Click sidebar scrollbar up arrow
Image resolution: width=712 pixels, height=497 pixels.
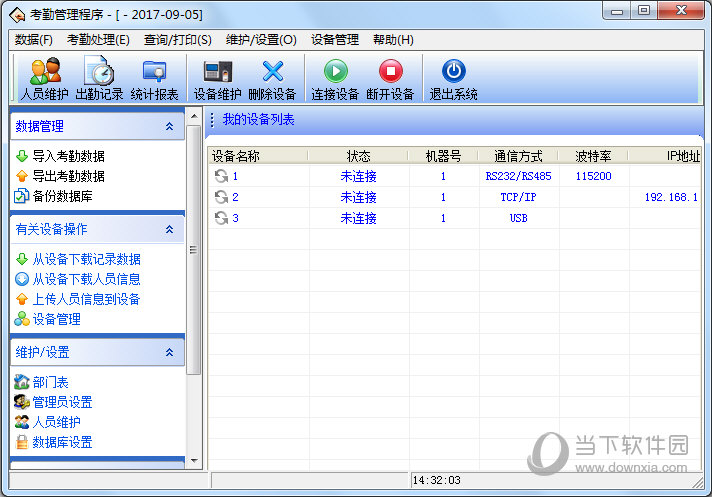click(194, 116)
